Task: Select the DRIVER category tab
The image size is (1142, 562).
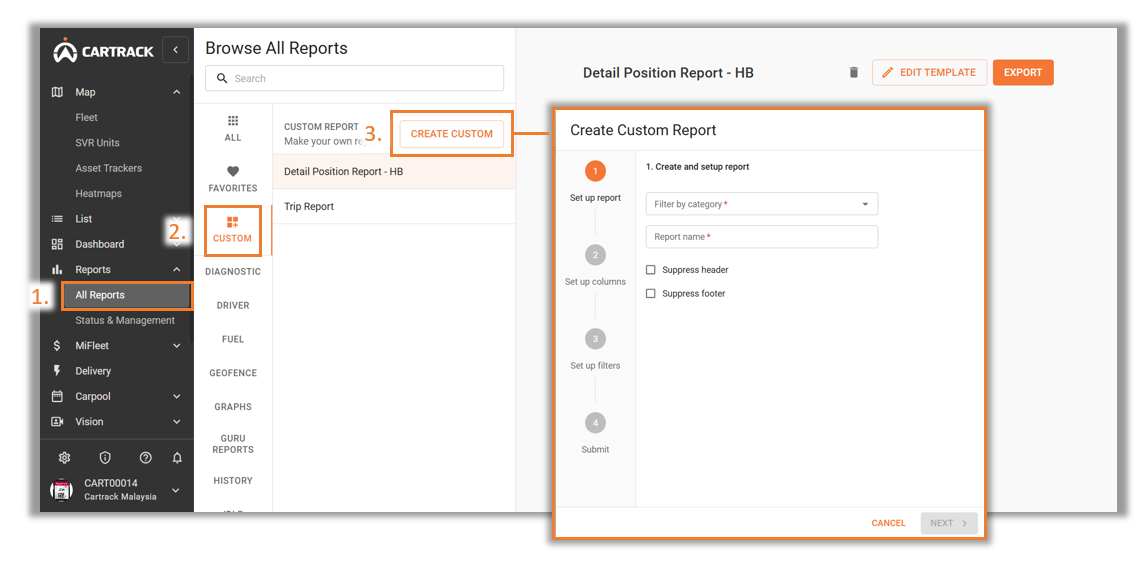Action: click(x=233, y=305)
